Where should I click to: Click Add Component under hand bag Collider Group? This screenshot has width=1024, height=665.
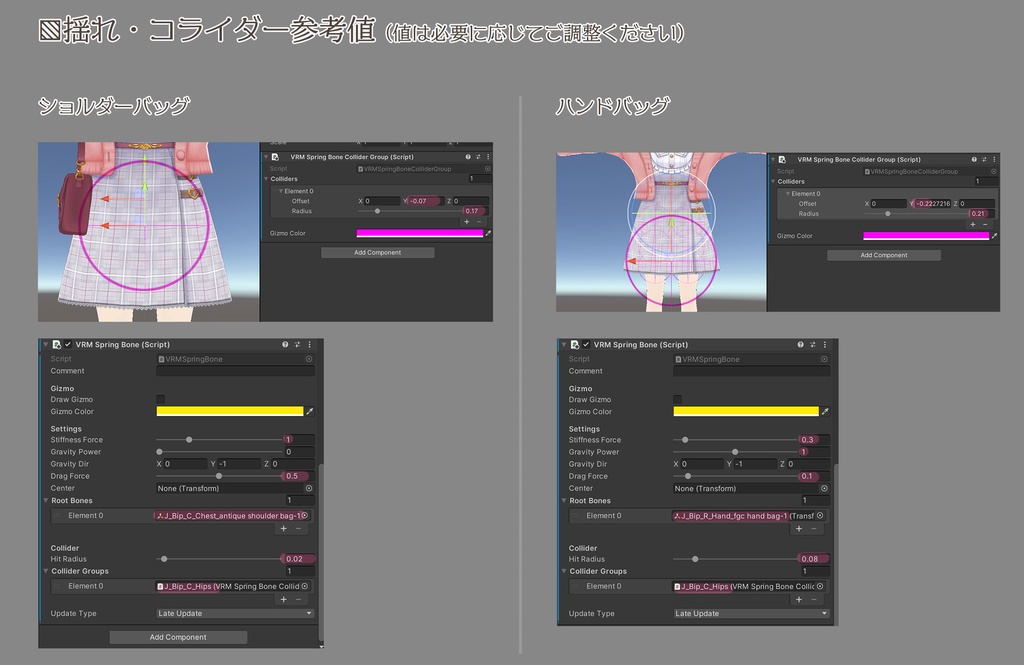click(x=884, y=255)
